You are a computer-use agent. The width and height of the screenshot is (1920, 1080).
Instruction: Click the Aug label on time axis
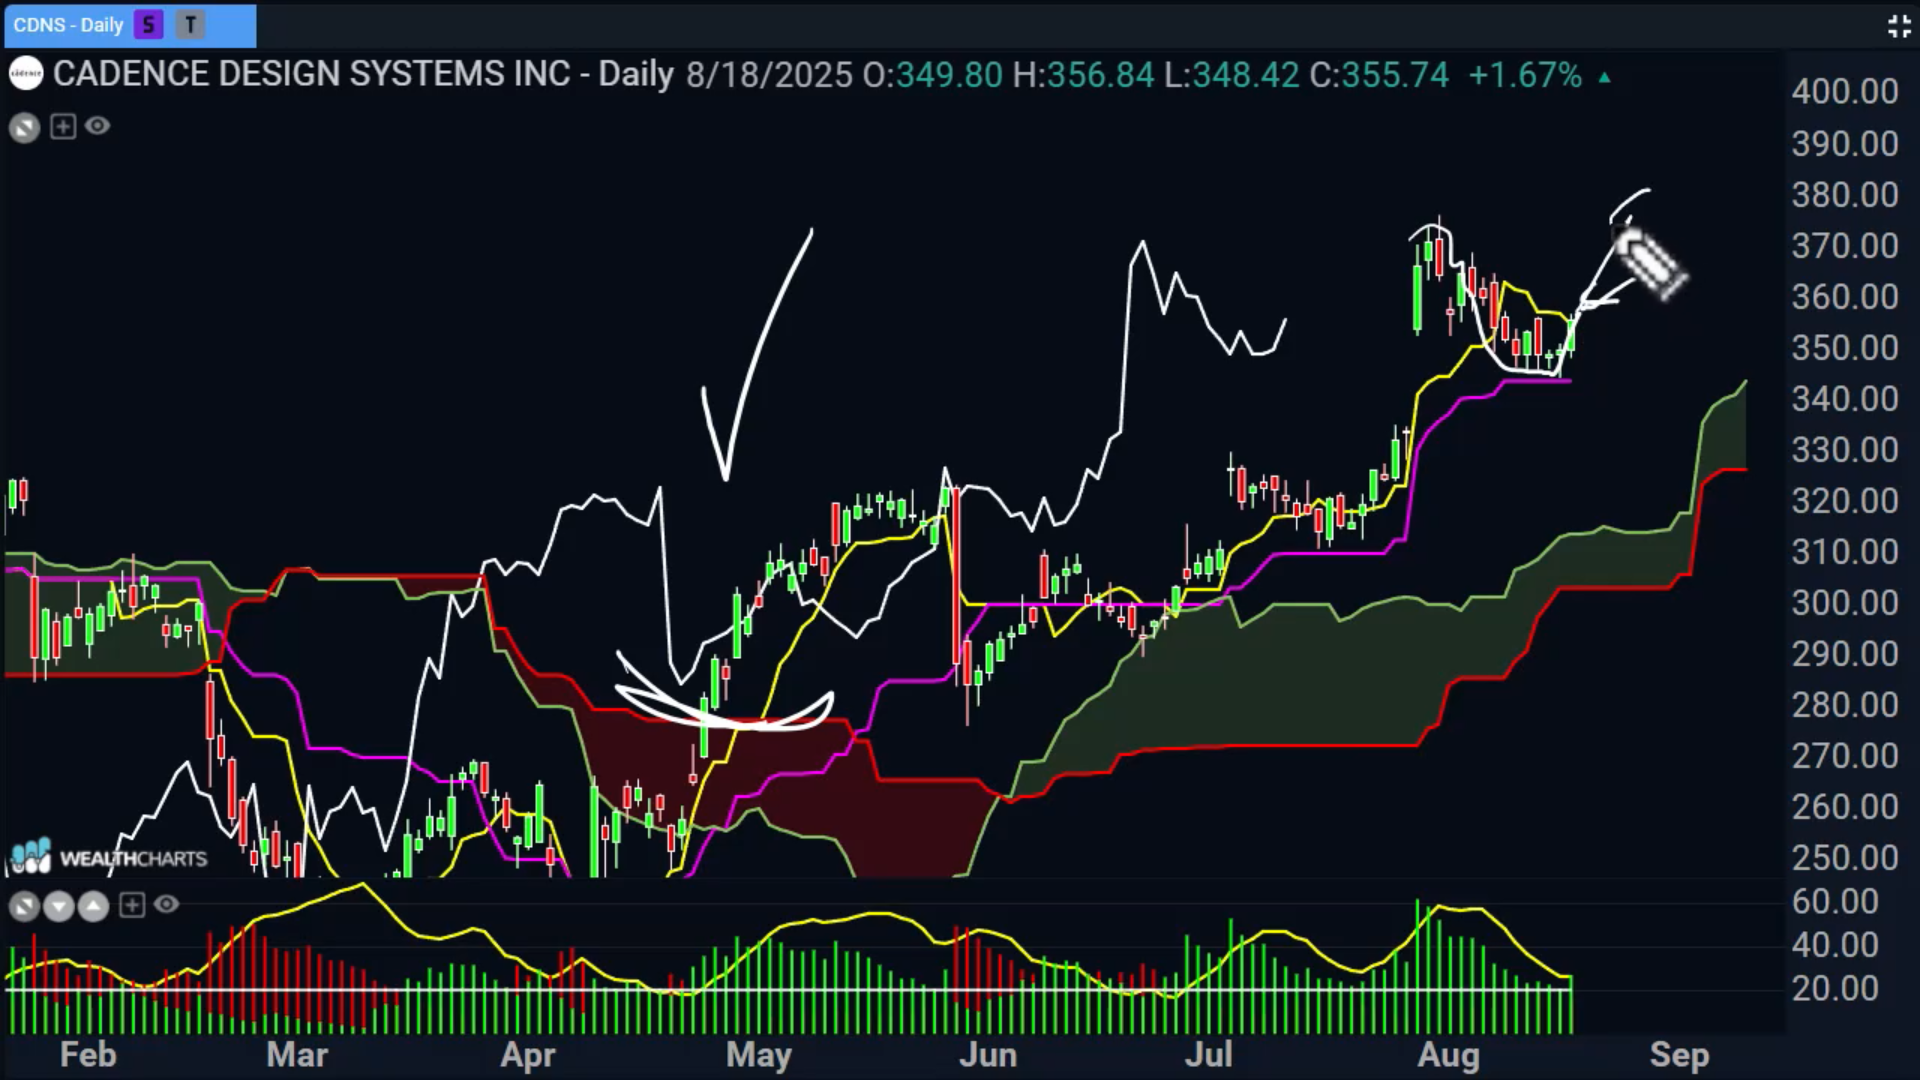point(1449,1056)
